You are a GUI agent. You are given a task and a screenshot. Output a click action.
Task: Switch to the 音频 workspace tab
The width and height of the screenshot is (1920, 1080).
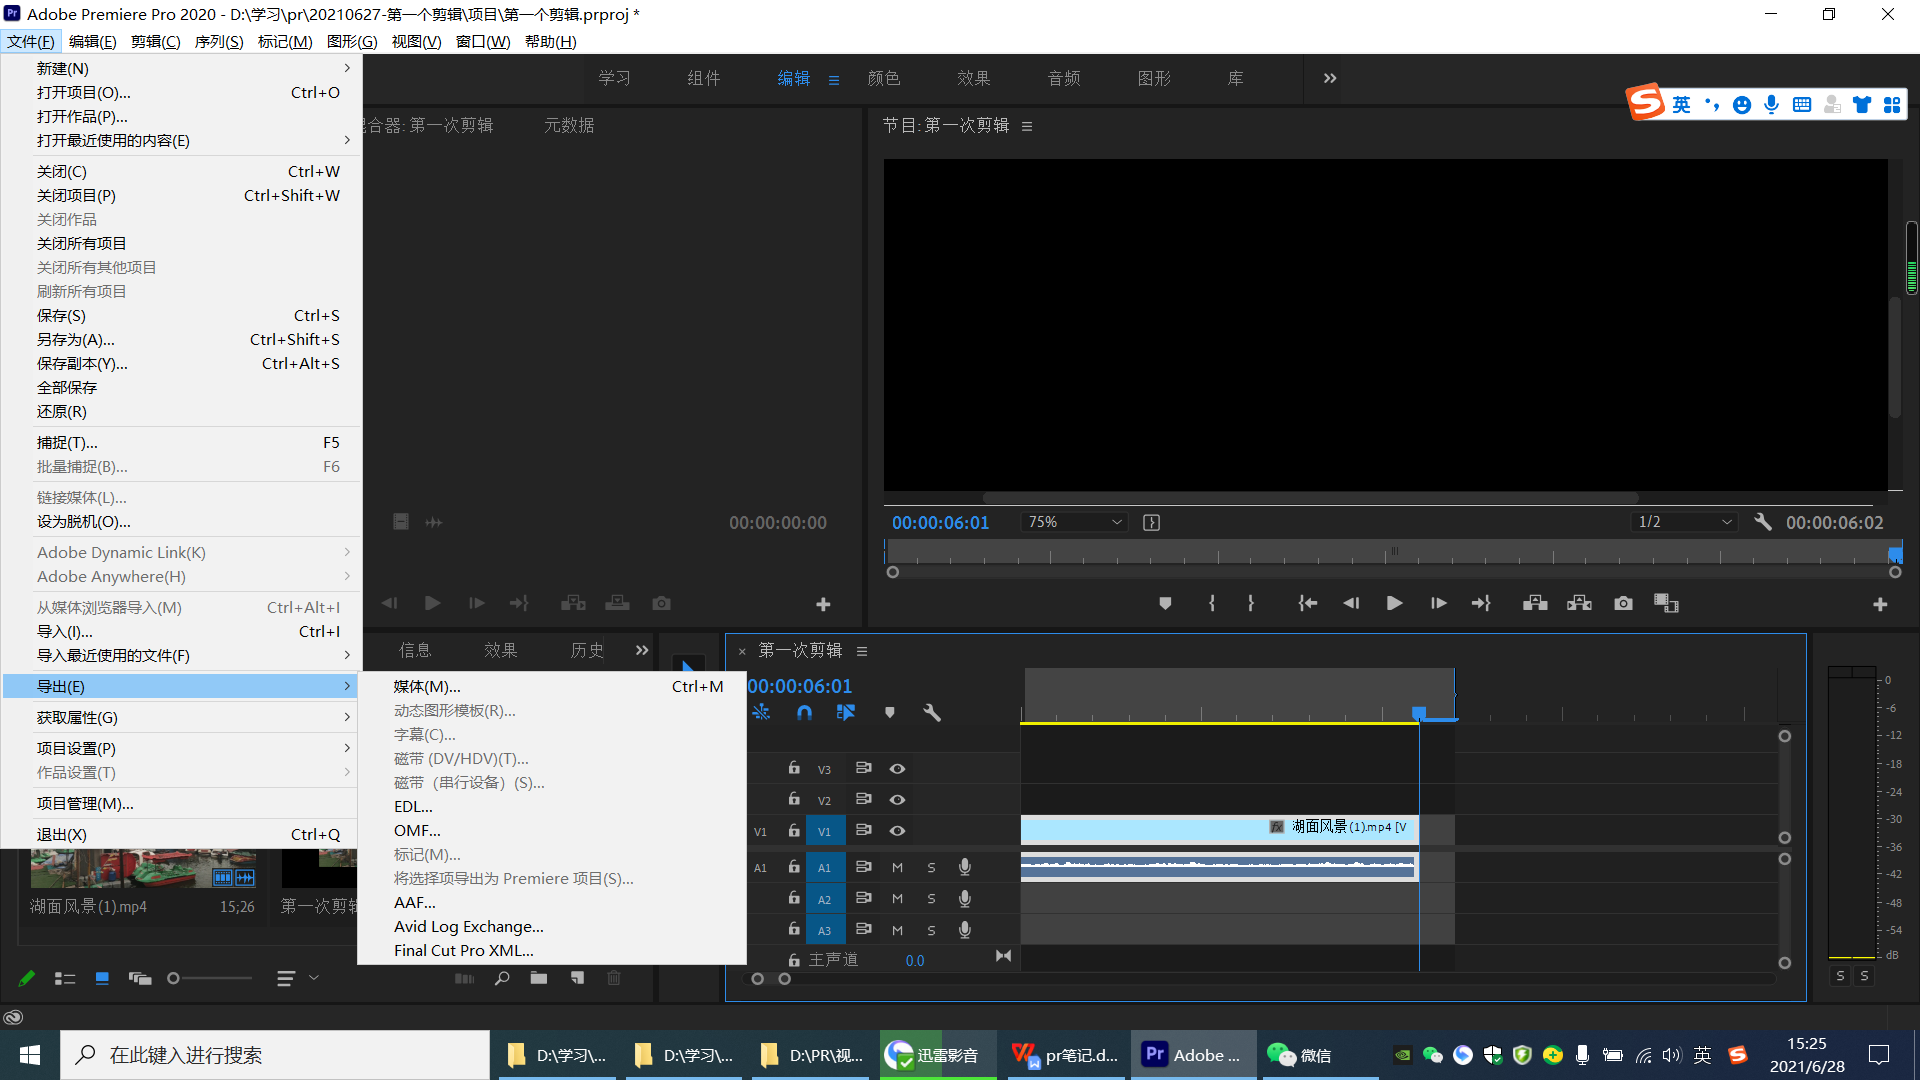(1064, 78)
